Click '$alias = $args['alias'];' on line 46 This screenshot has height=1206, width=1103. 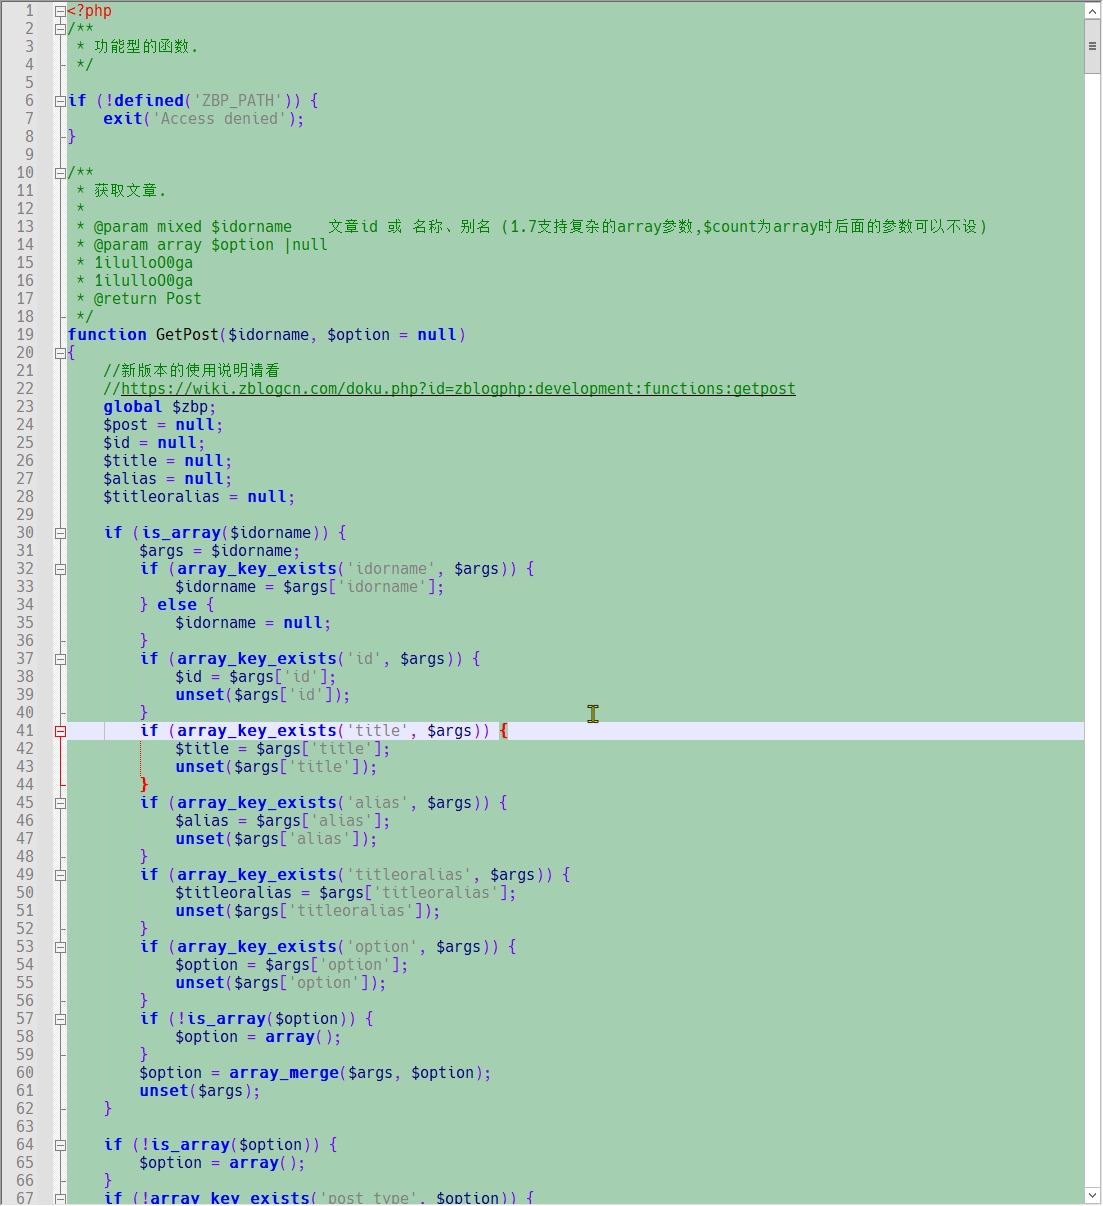point(282,821)
